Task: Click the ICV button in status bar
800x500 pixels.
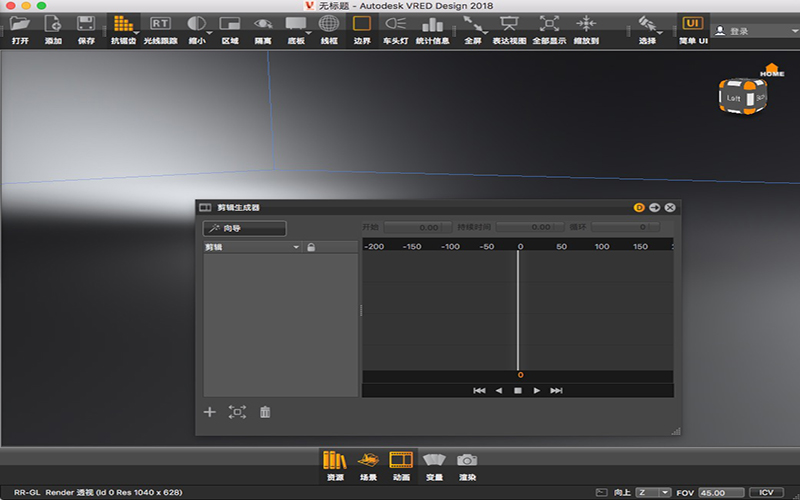Action: (x=766, y=492)
